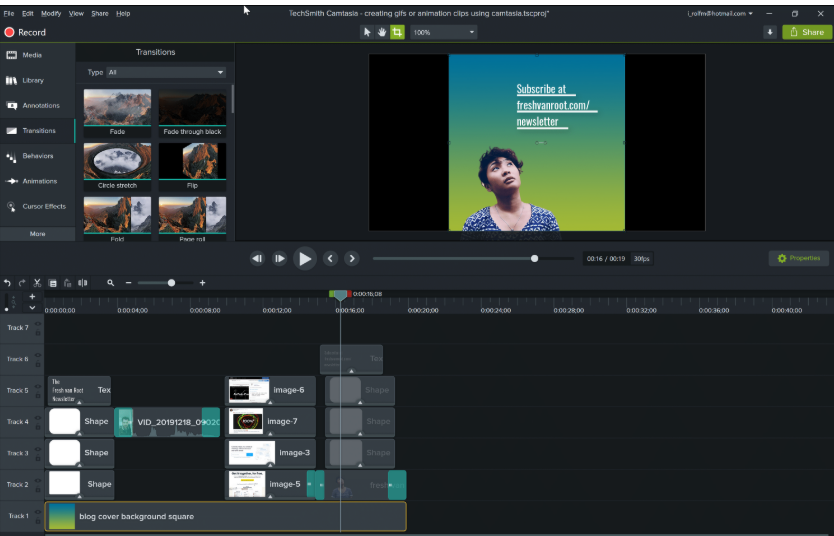The image size is (834, 536).
Task: Hide Track 3 using its eye icon
Action: (x=38, y=449)
